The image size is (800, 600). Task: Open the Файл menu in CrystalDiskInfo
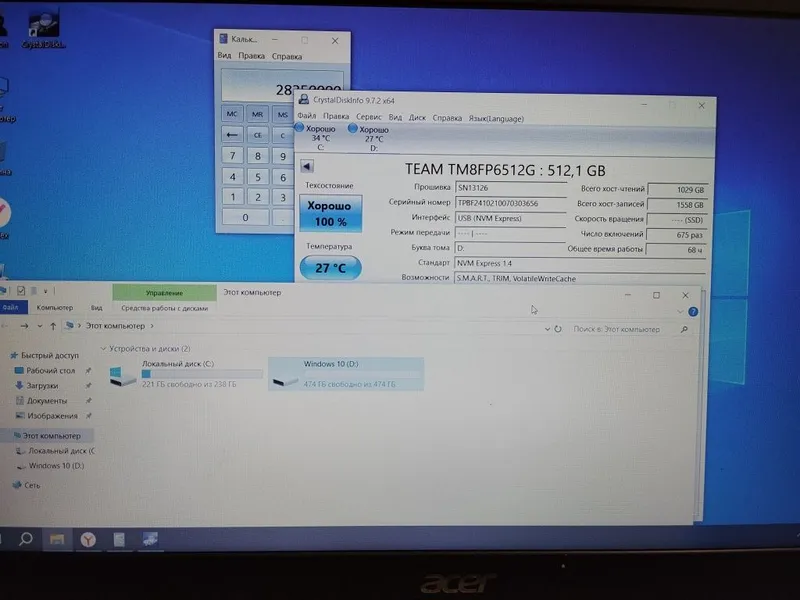tap(307, 116)
